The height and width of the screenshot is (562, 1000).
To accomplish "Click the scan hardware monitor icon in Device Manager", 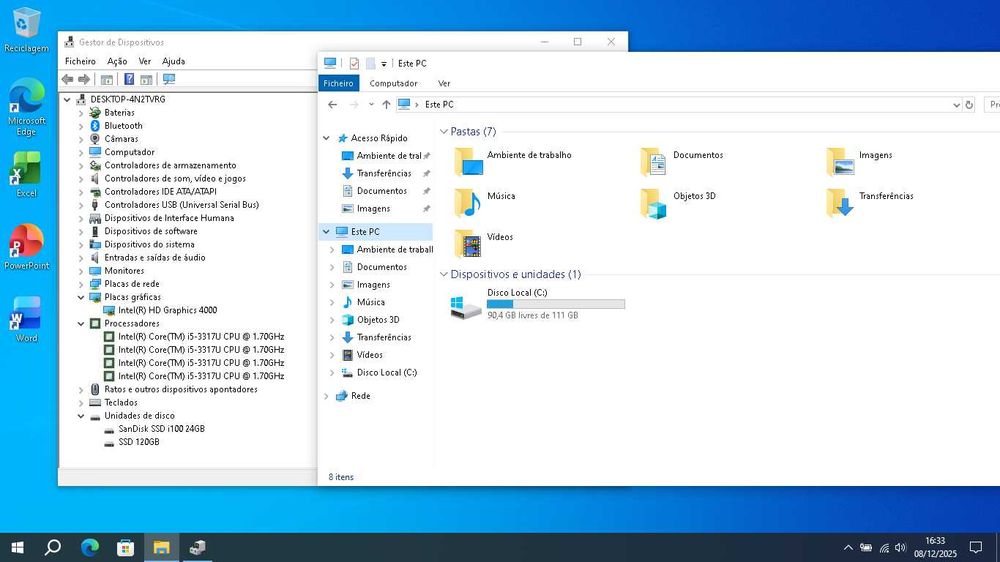I will click(x=169, y=79).
